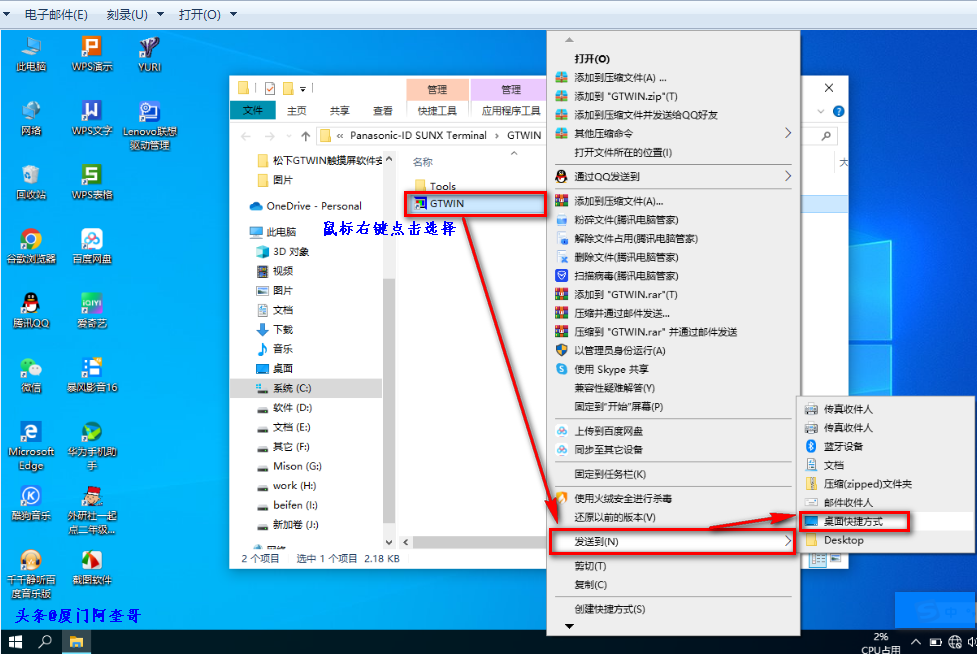This screenshot has height=655, width=977.
Task: Select 系统 (C:) in the navigation tree
Action: tap(292, 388)
